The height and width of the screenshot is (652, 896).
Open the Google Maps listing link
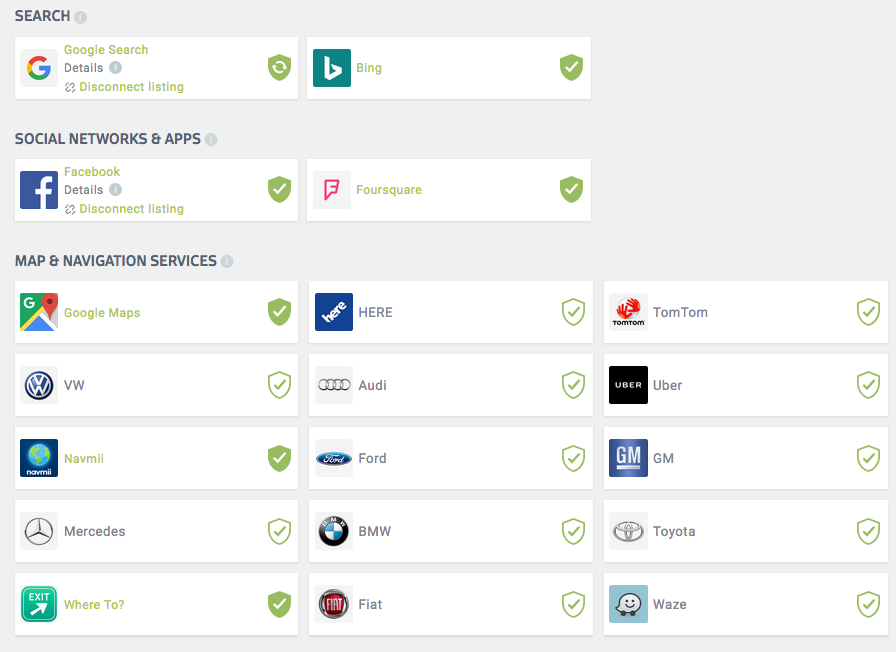[x=102, y=313]
